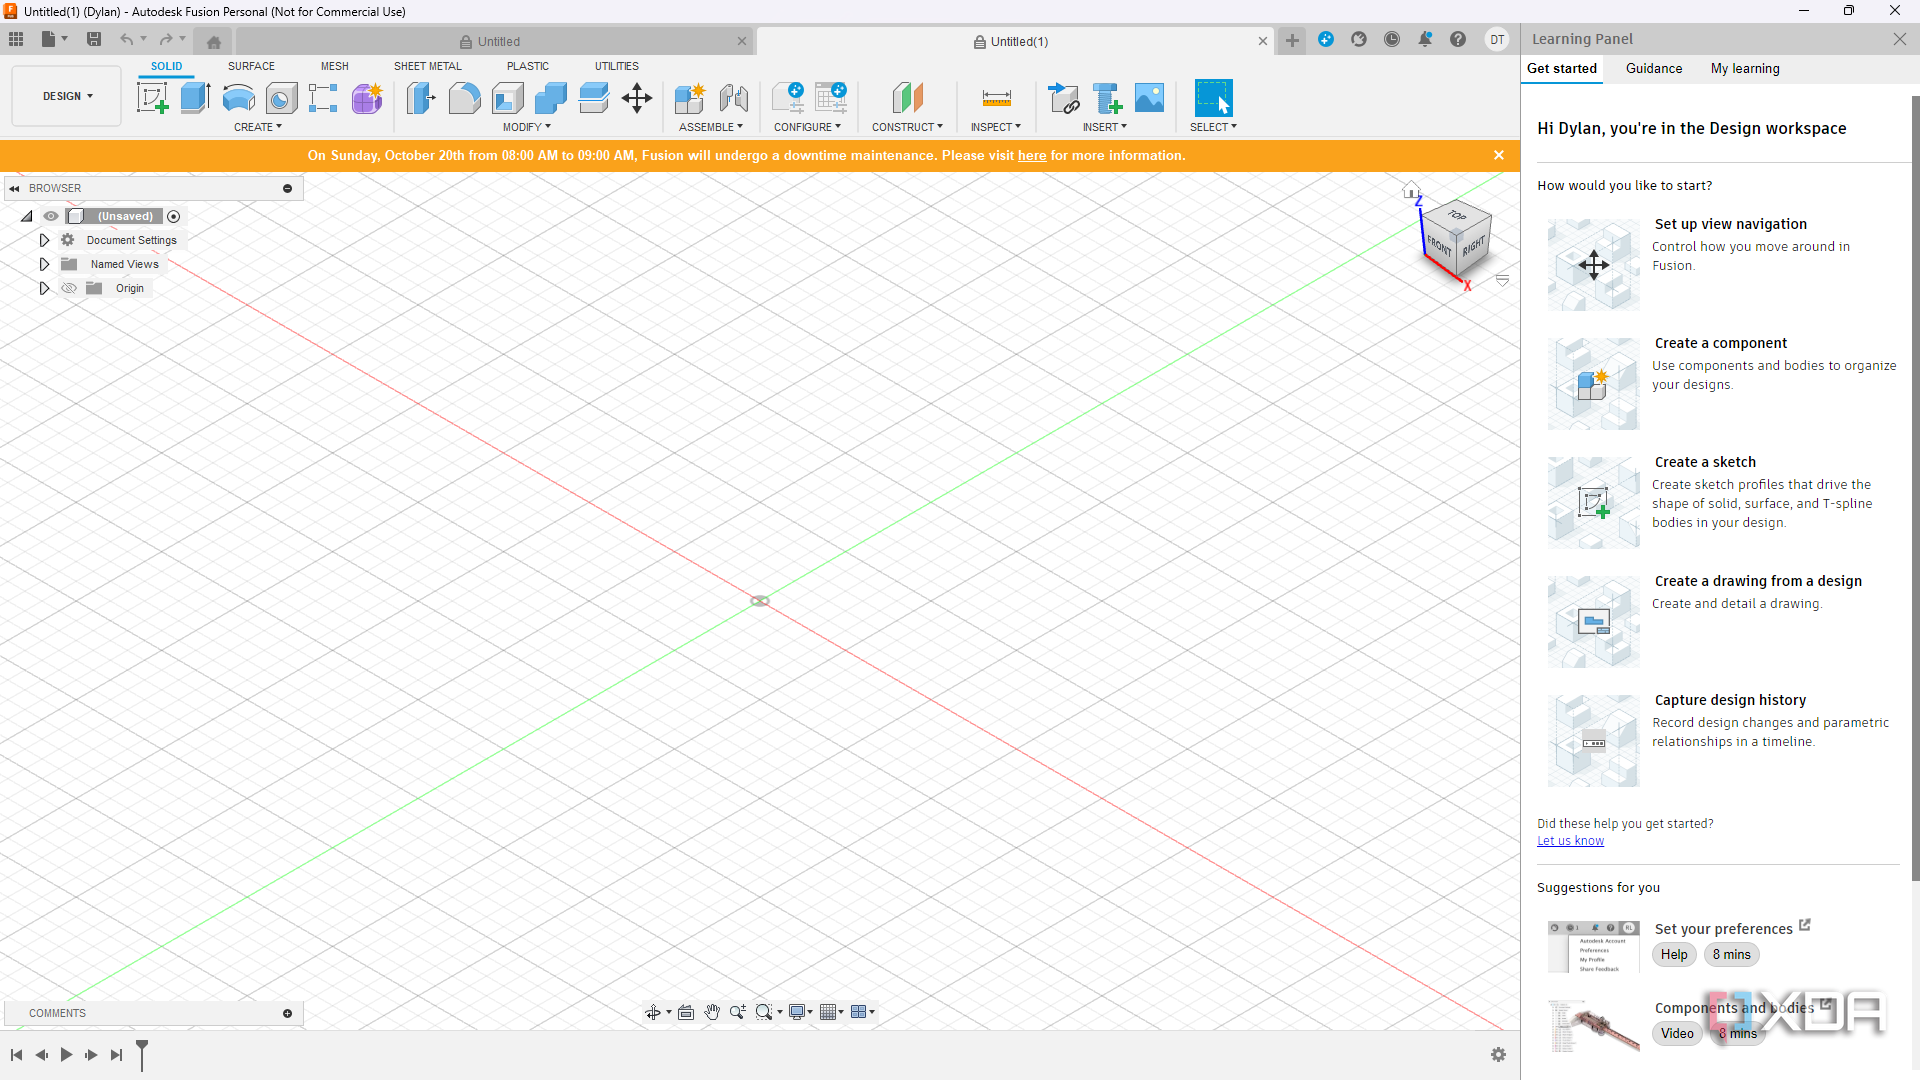The height and width of the screenshot is (1080, 1920).
Task: Click the Select tool icon
Action: [x=1213, y=98]
